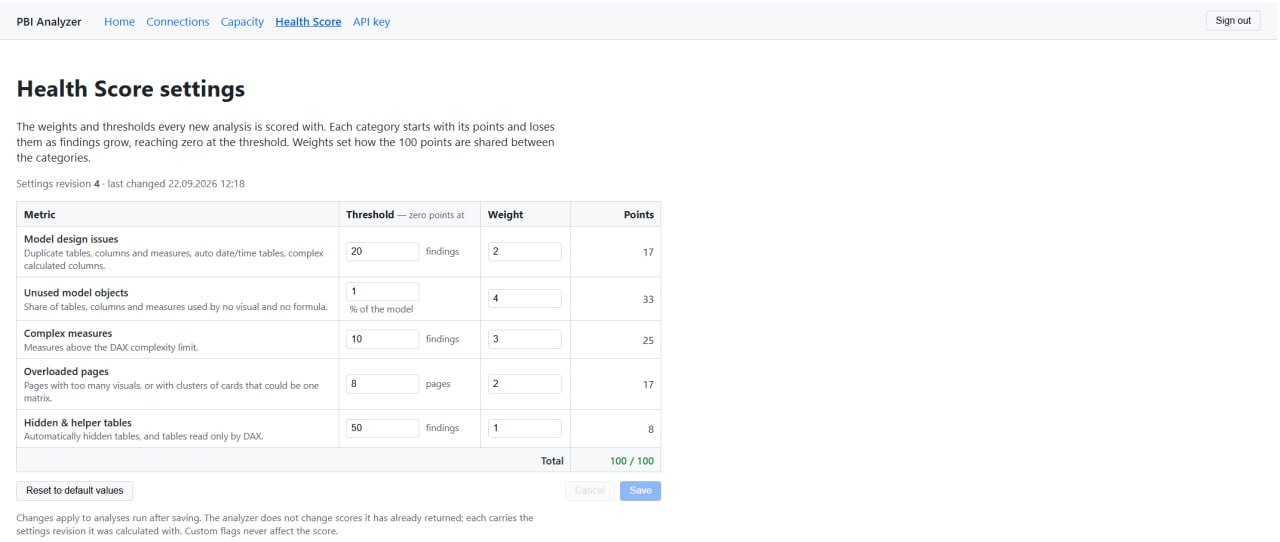Focus the Hidden & helper tables weight field
1280x542 pixels.
click(x=525, y=428)
